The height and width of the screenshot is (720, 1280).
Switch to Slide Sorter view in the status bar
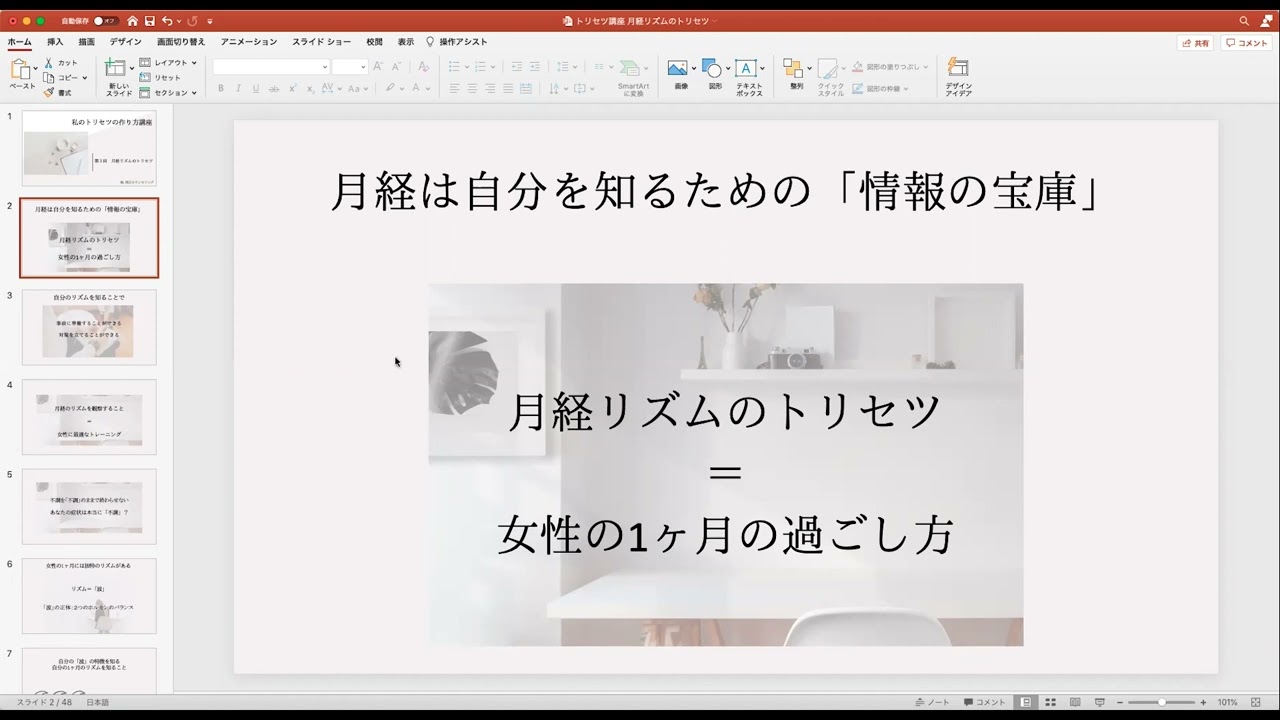pos(1050,702)
